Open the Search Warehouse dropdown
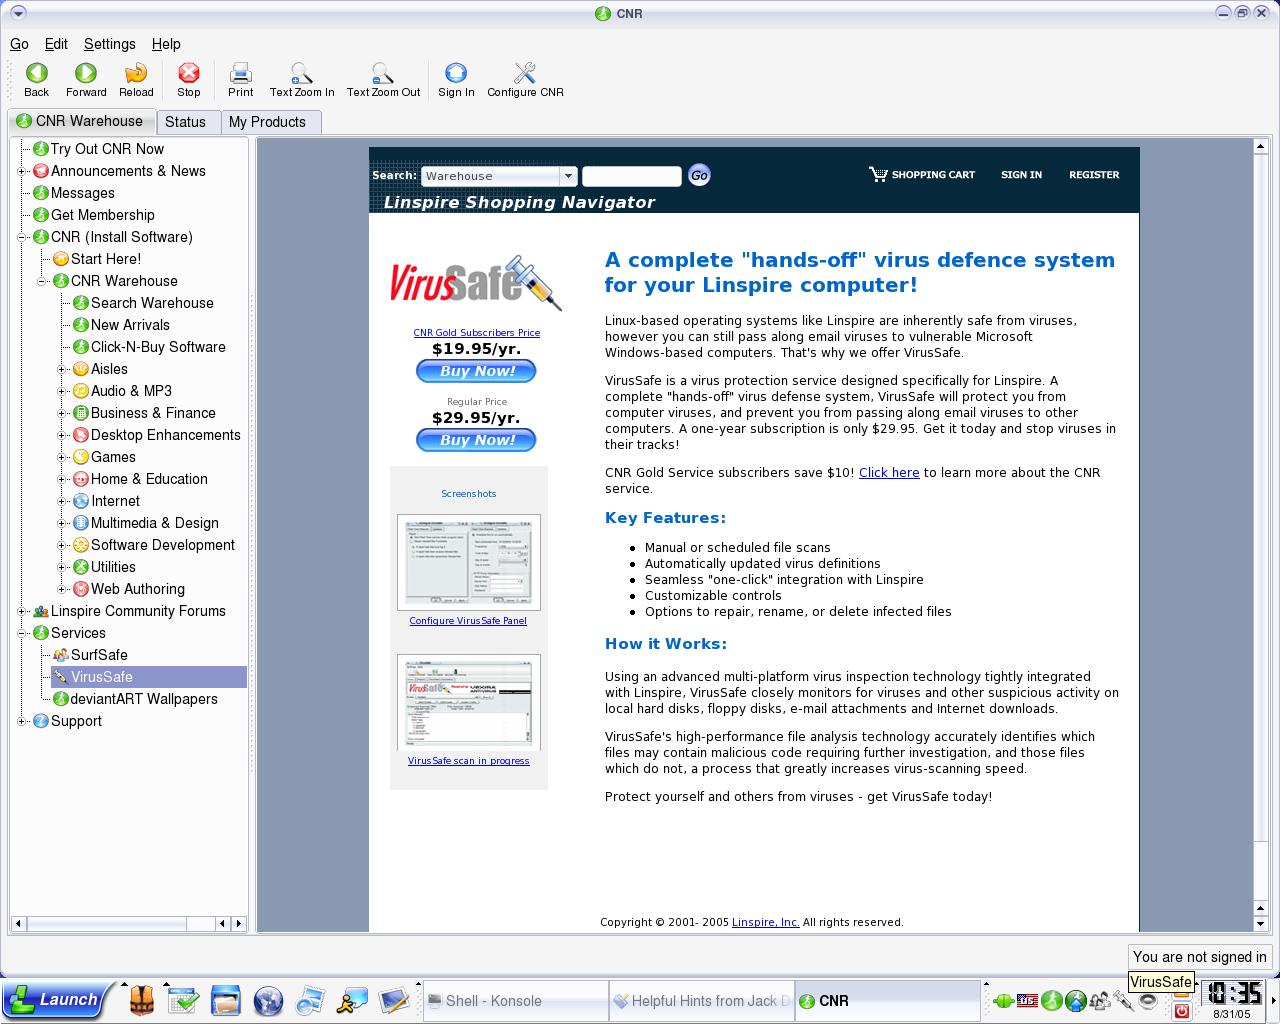 pos(499,176)
